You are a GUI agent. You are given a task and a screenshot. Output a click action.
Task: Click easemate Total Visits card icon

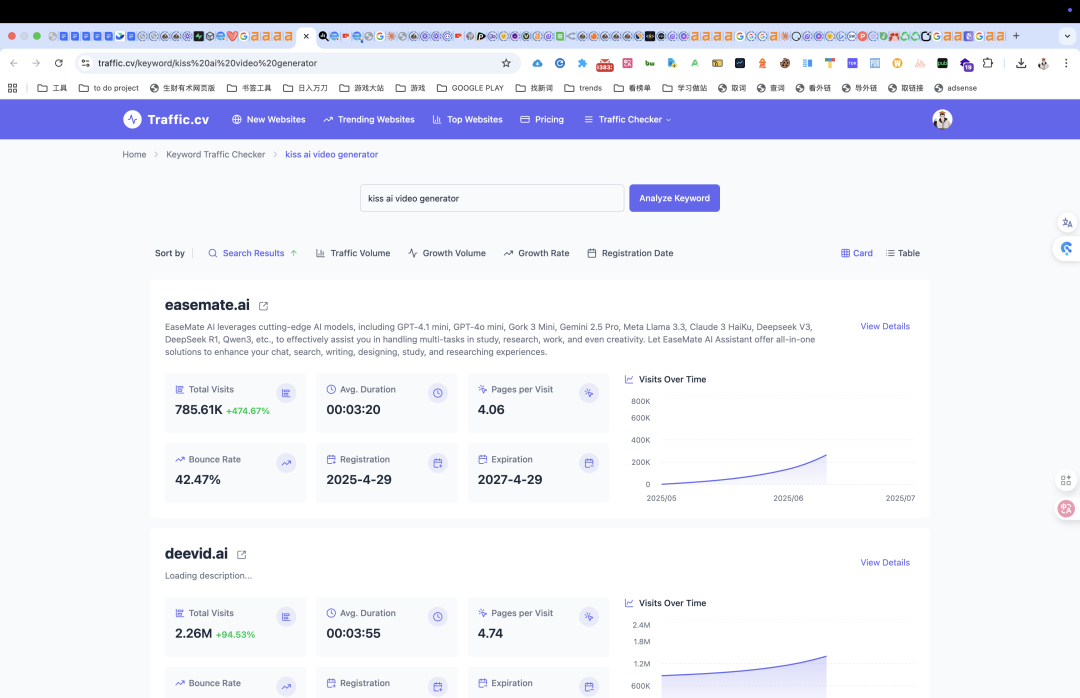[x=286, y=393]
